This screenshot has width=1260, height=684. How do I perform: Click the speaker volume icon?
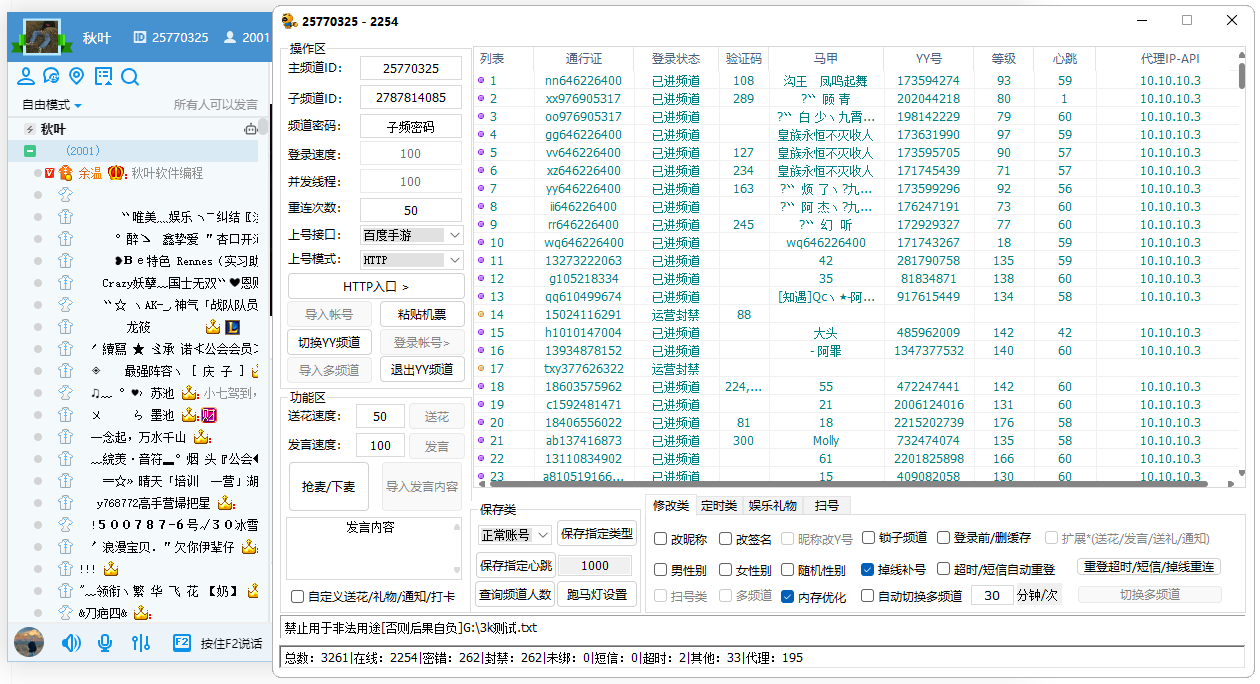click(71, 643)
